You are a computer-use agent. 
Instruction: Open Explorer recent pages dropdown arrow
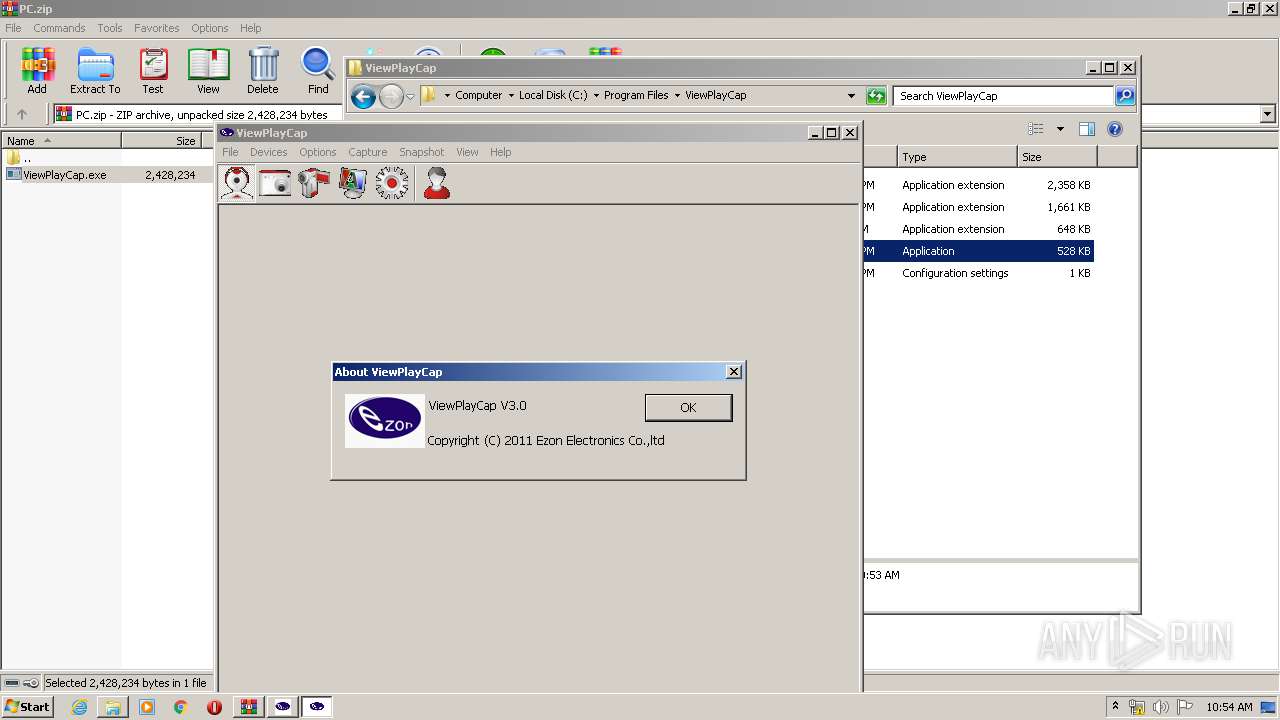click(x=410, y=96)
